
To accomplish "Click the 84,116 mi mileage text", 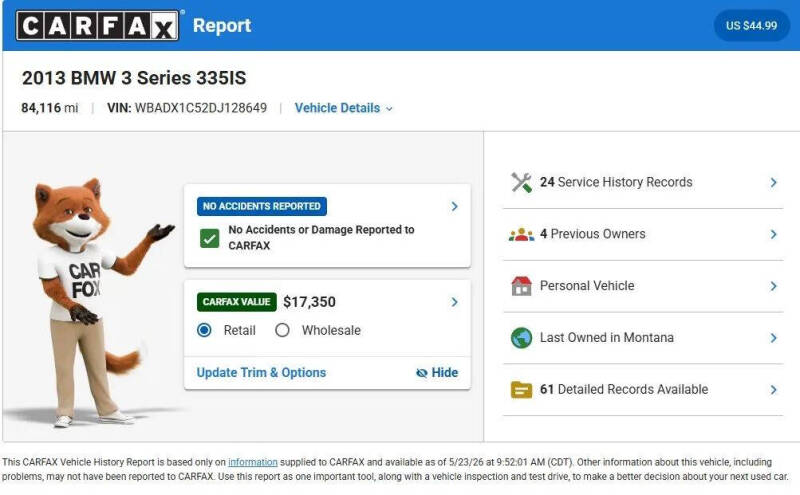I will pos(49,108).
